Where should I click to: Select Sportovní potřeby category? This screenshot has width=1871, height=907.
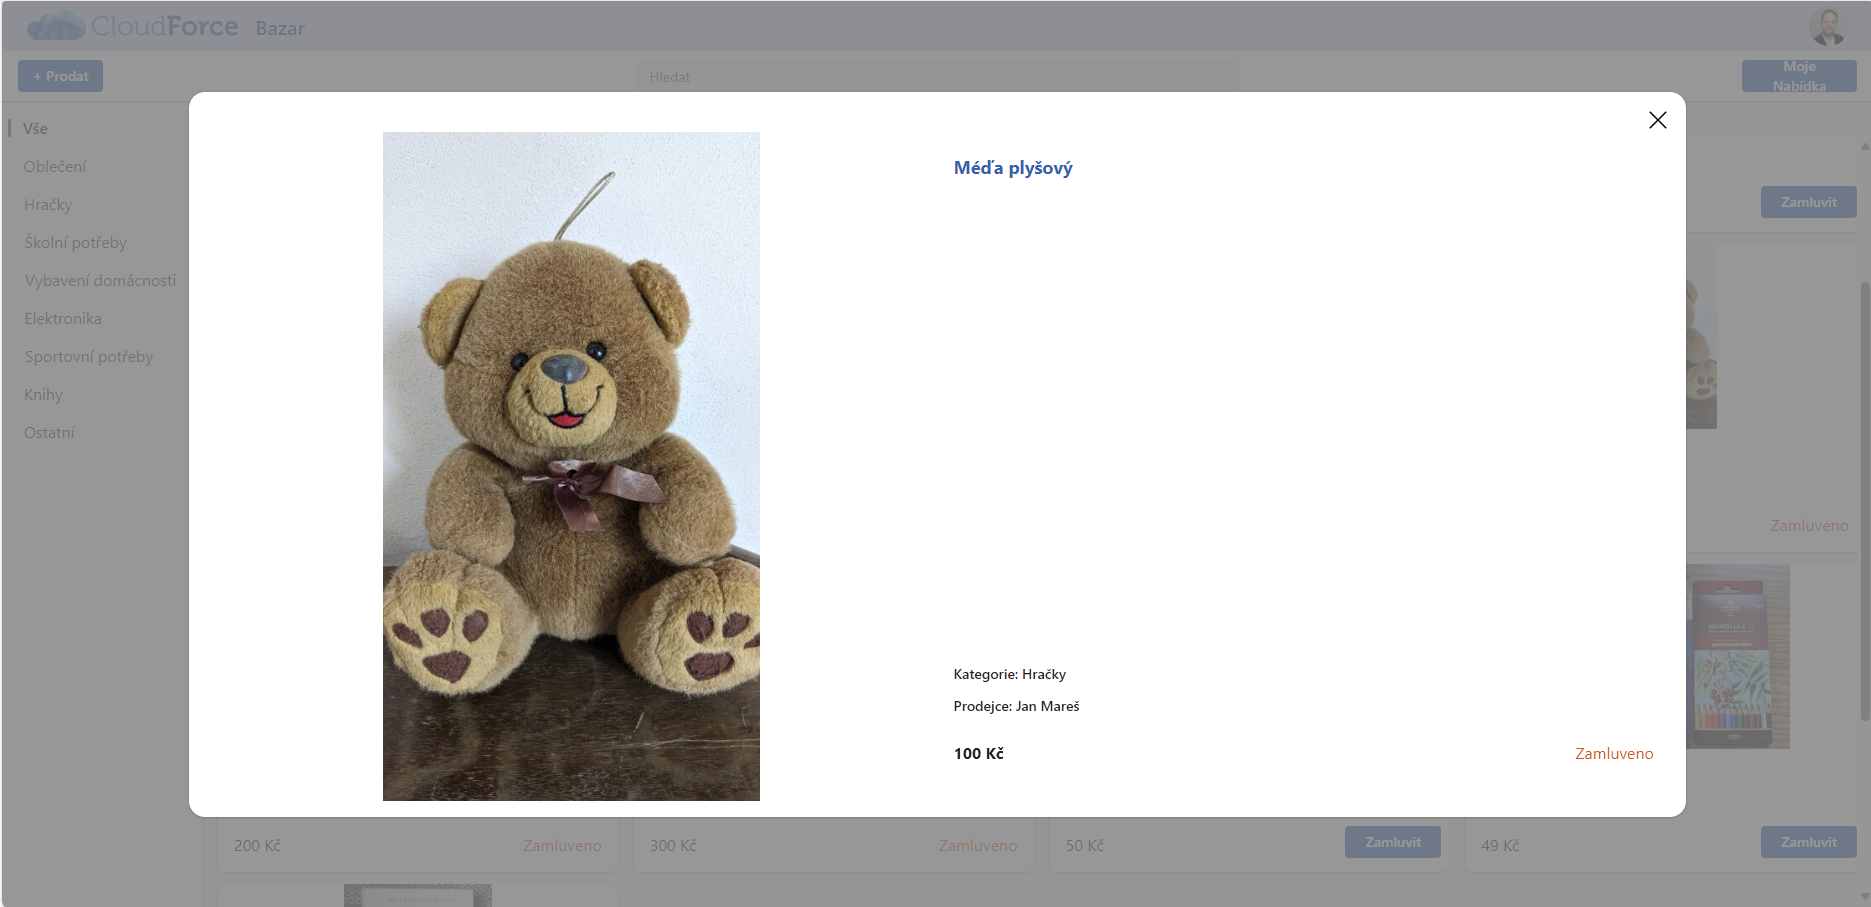coord(89,357)
